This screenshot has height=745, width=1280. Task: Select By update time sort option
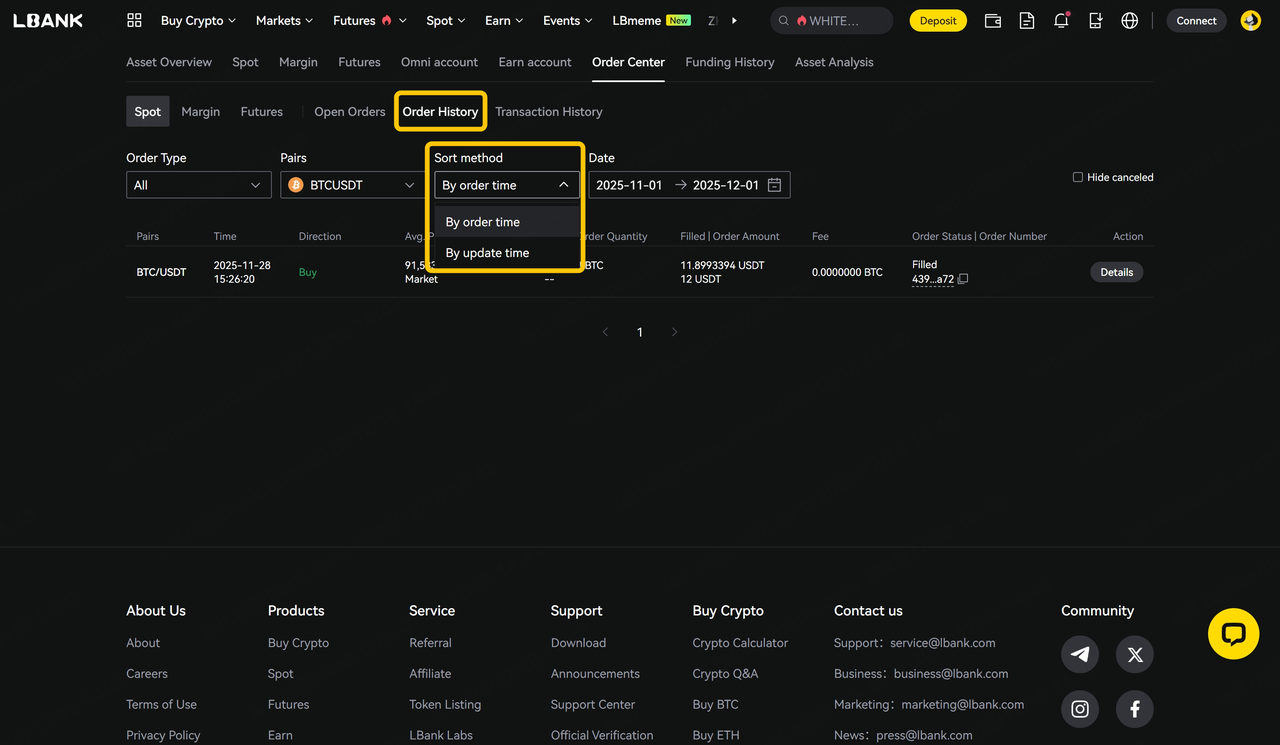click(487, 253)
